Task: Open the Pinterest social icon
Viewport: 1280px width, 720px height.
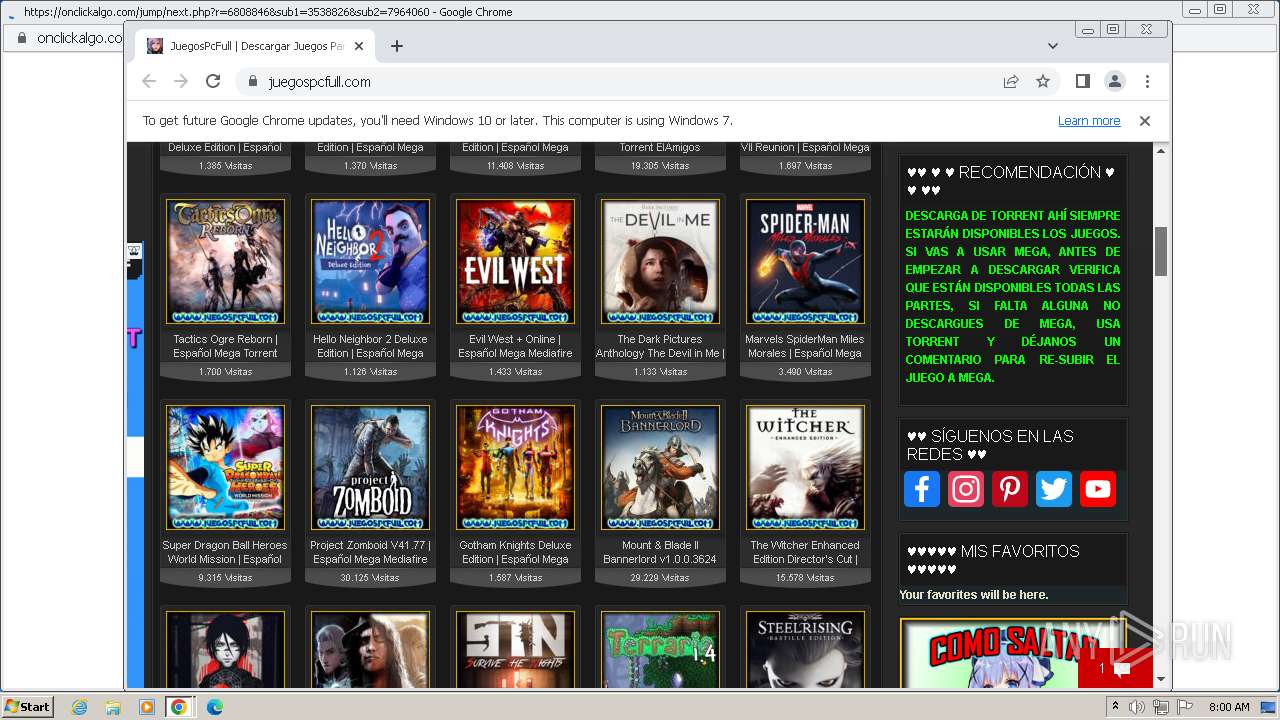Action: 1010,489
